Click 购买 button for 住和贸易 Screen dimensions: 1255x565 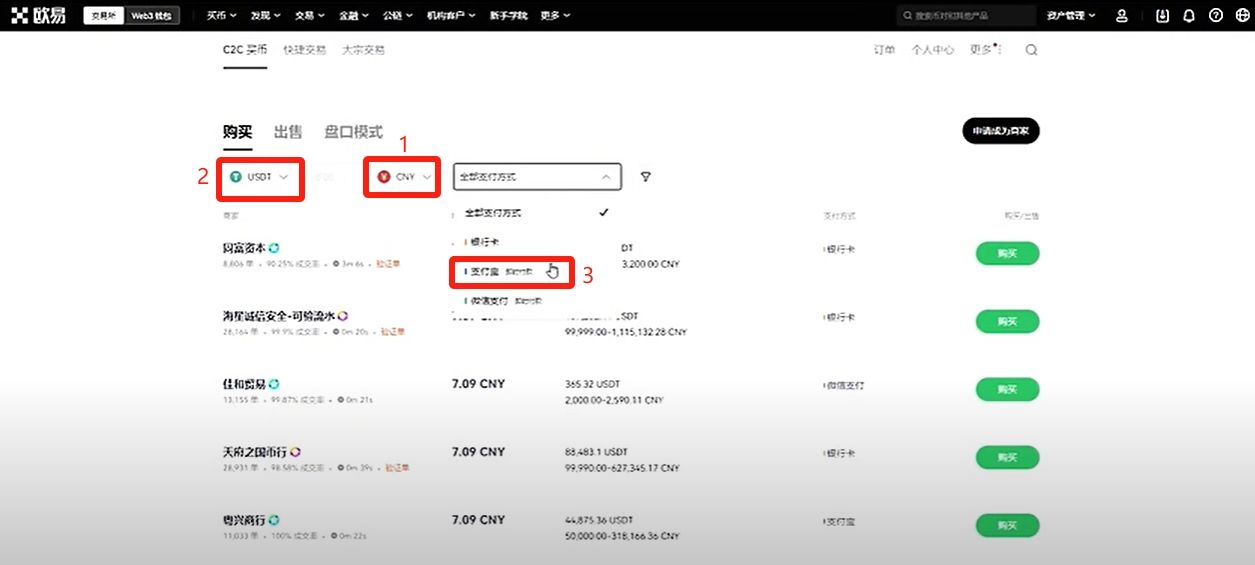(1006, 389)
